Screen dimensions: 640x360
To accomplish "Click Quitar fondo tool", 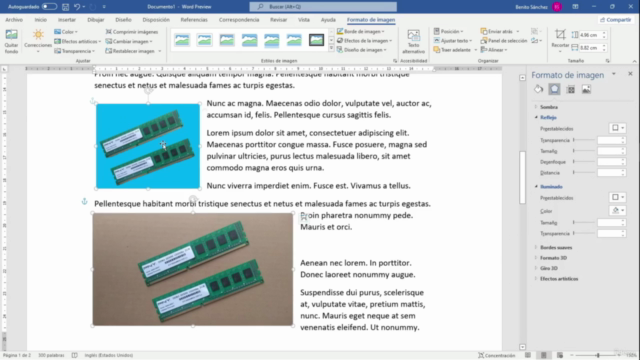I will point(11,41).
